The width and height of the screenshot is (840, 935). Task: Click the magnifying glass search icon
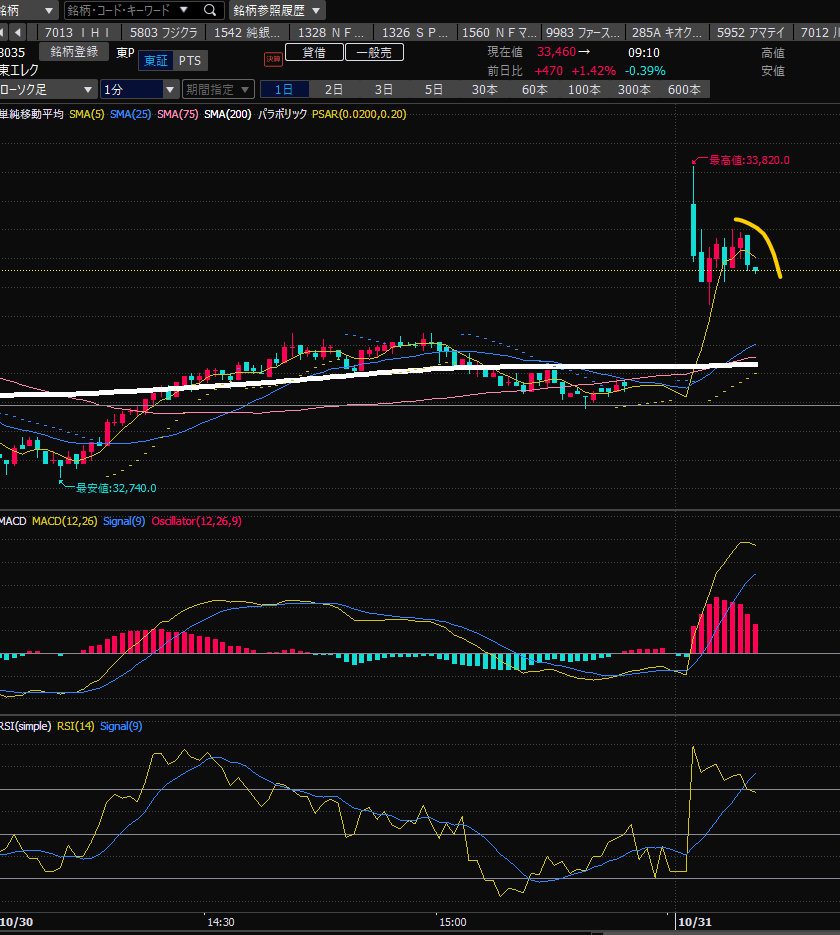point(209,10)
